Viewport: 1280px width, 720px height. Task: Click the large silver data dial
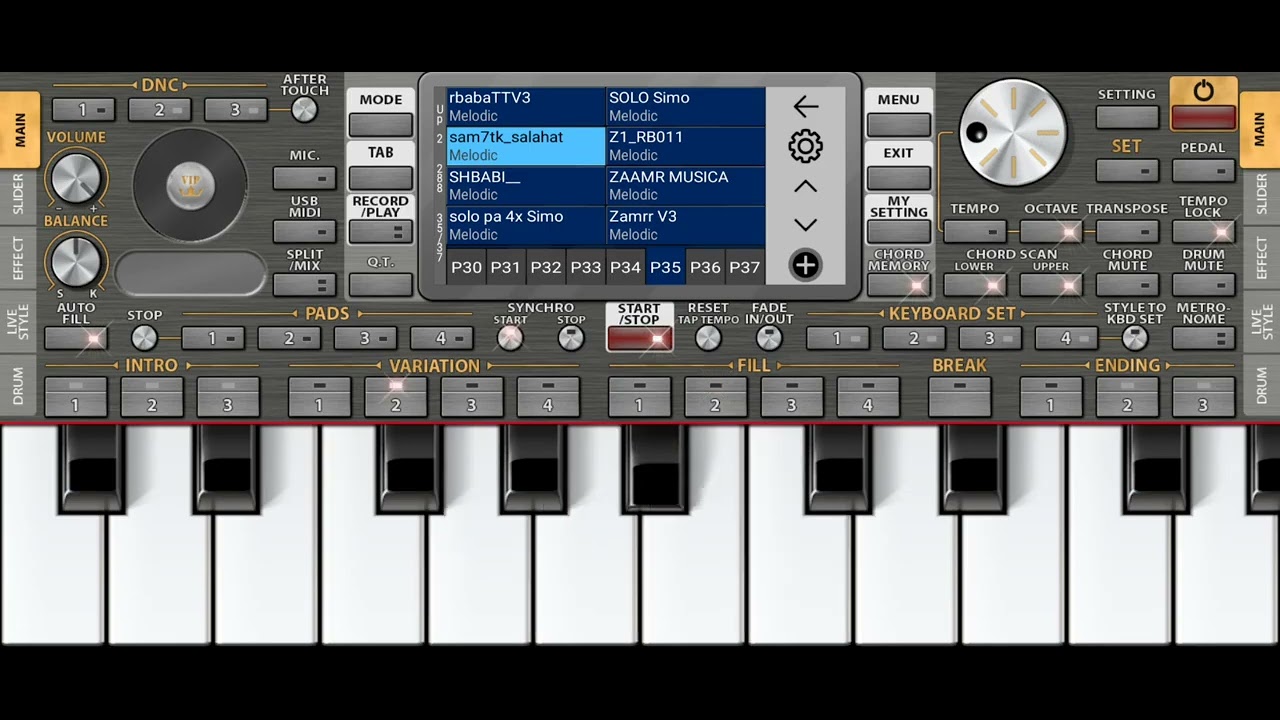tap(1013, 133)
